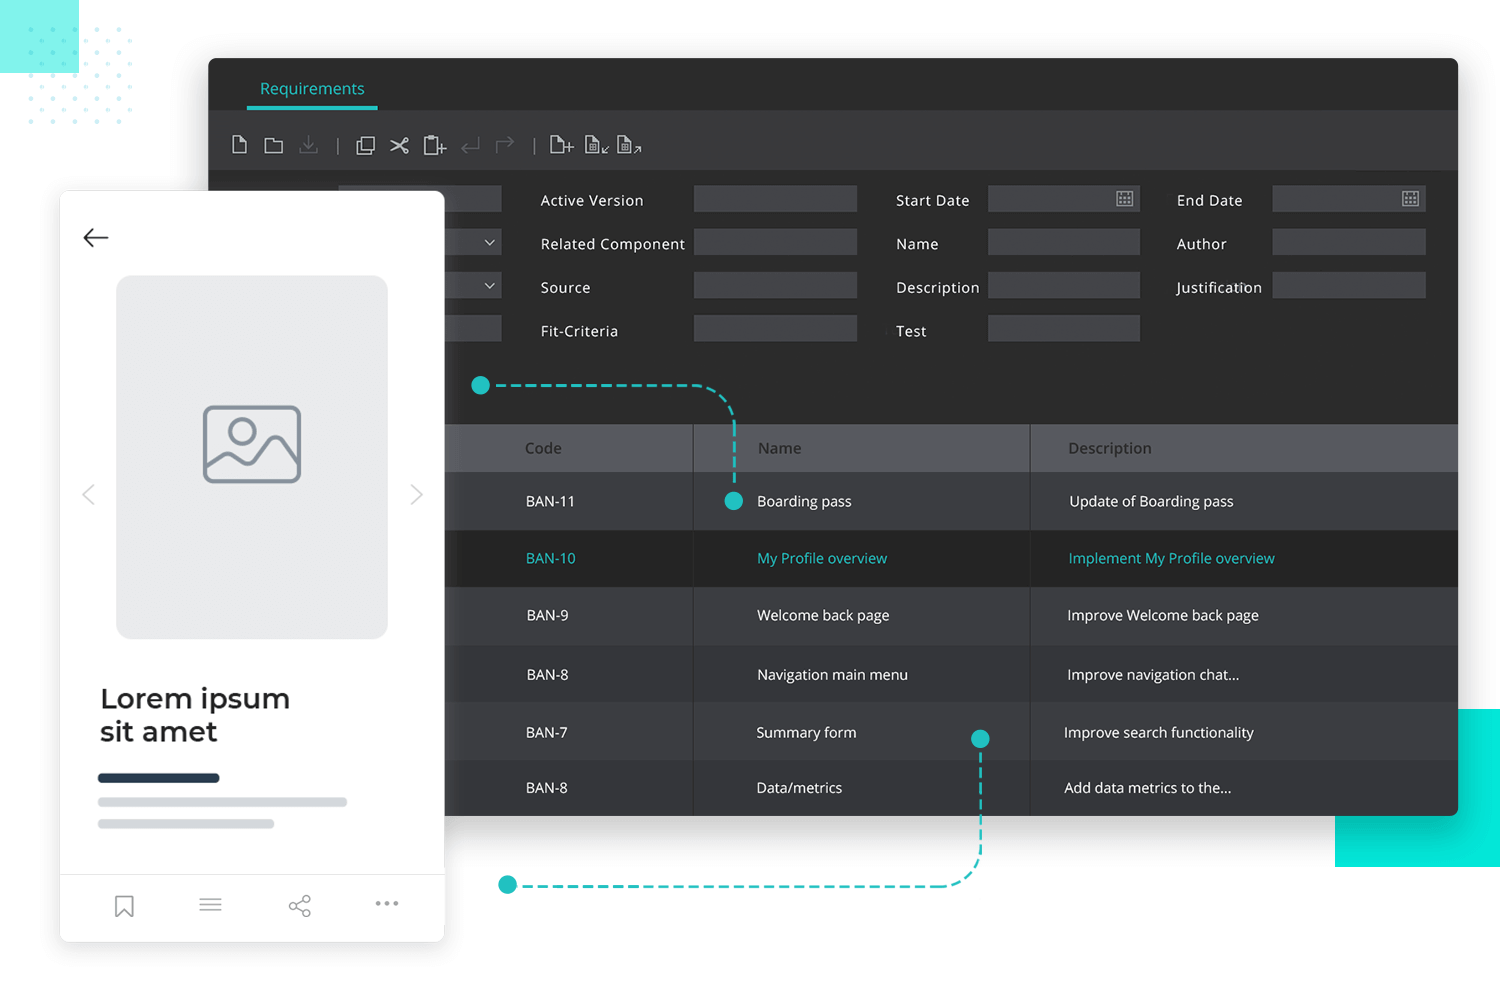Click the Active Version input field

click(x=775, y=199)
